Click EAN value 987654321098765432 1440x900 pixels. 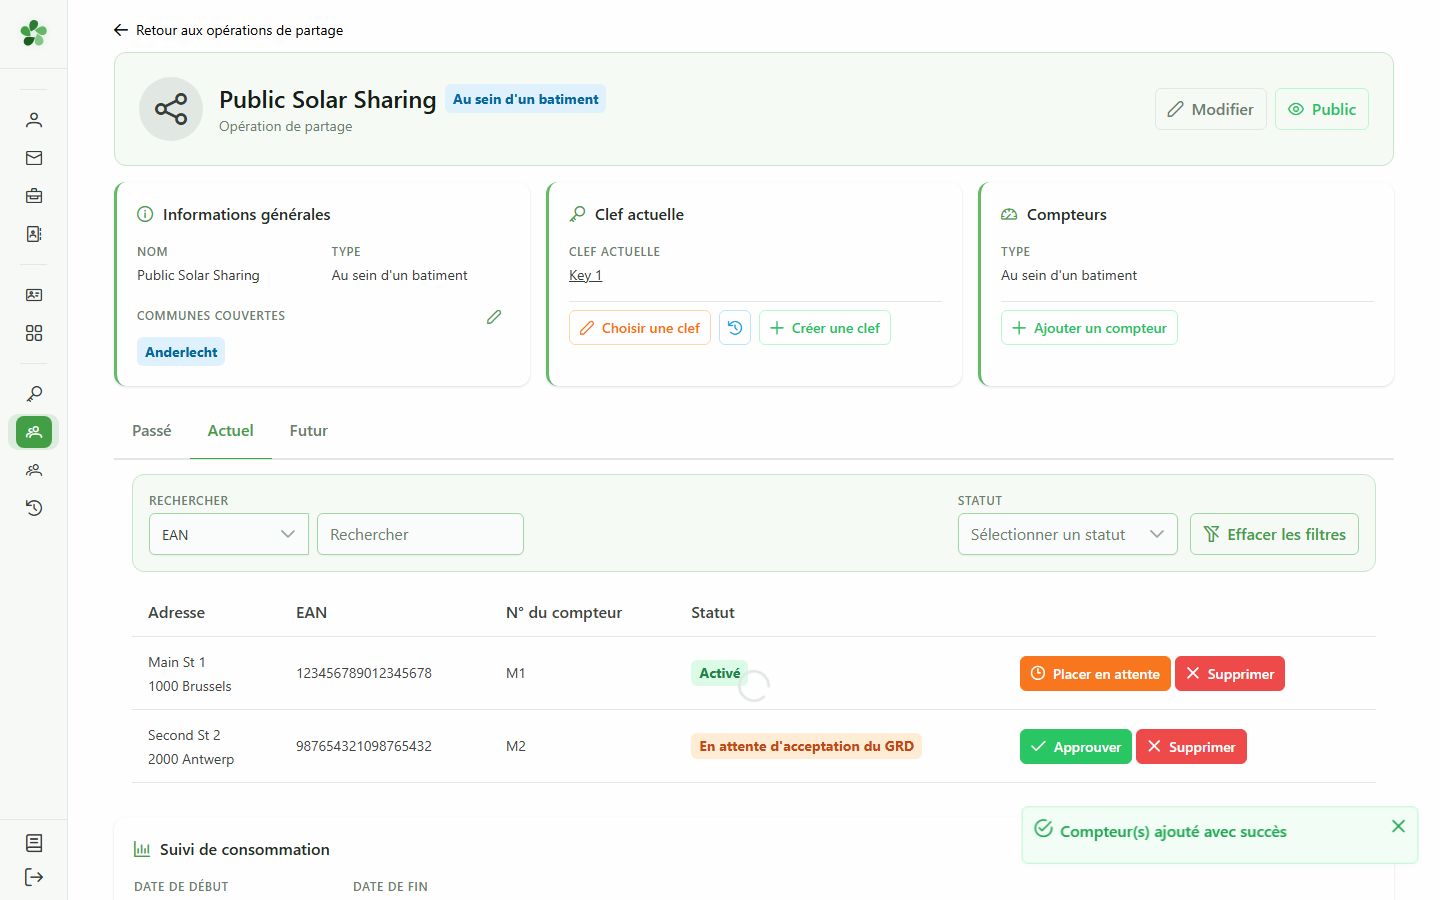click(x=364, y=746)
